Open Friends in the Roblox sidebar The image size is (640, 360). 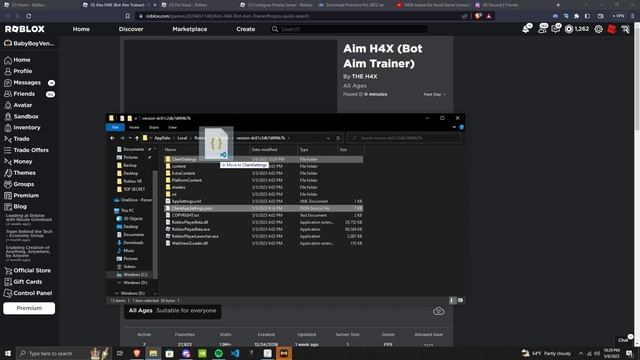20,94
